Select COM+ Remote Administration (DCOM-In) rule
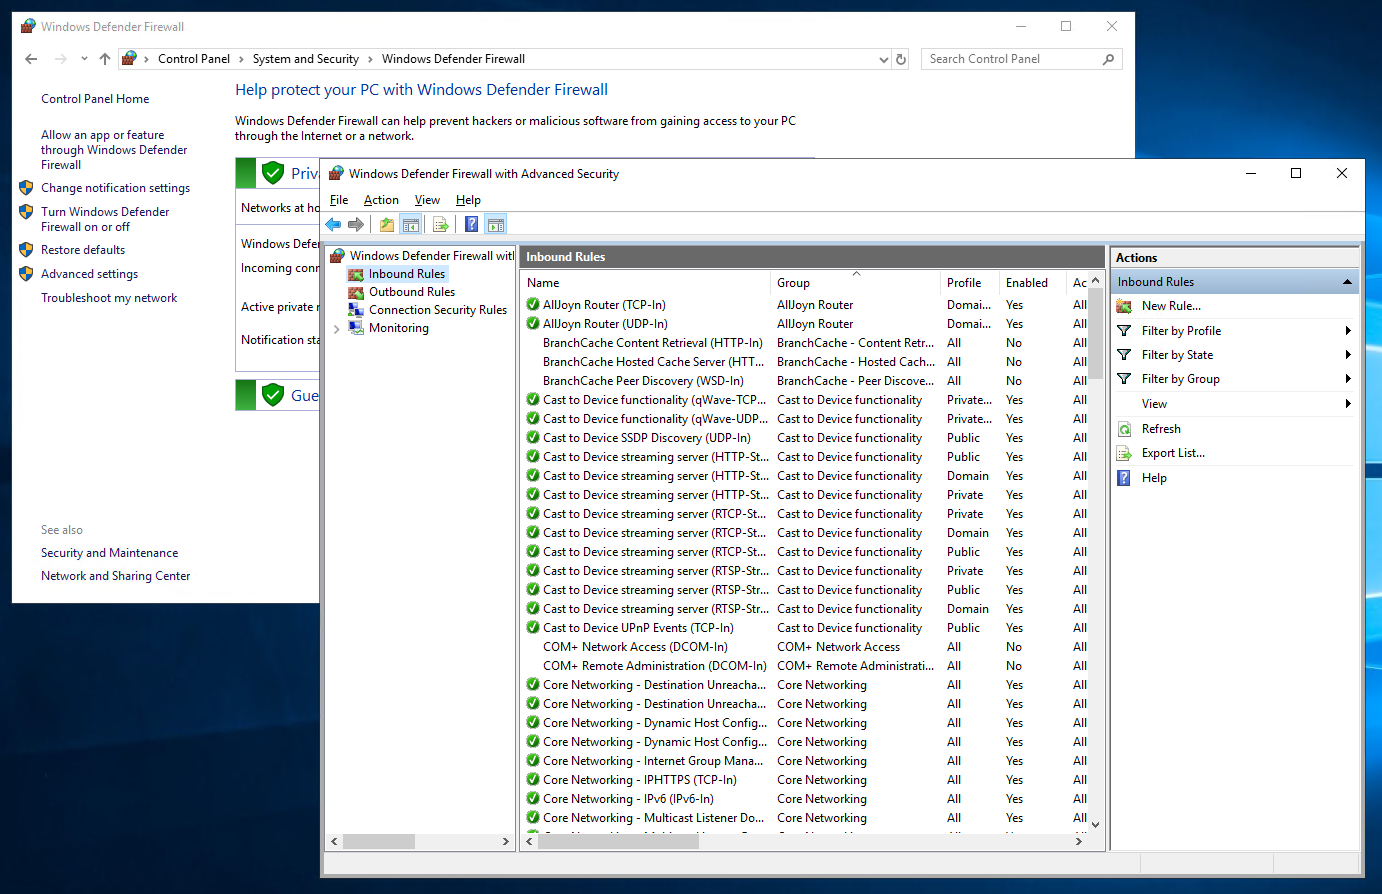This screenshot has width=1382, height=894. point(654,666)
